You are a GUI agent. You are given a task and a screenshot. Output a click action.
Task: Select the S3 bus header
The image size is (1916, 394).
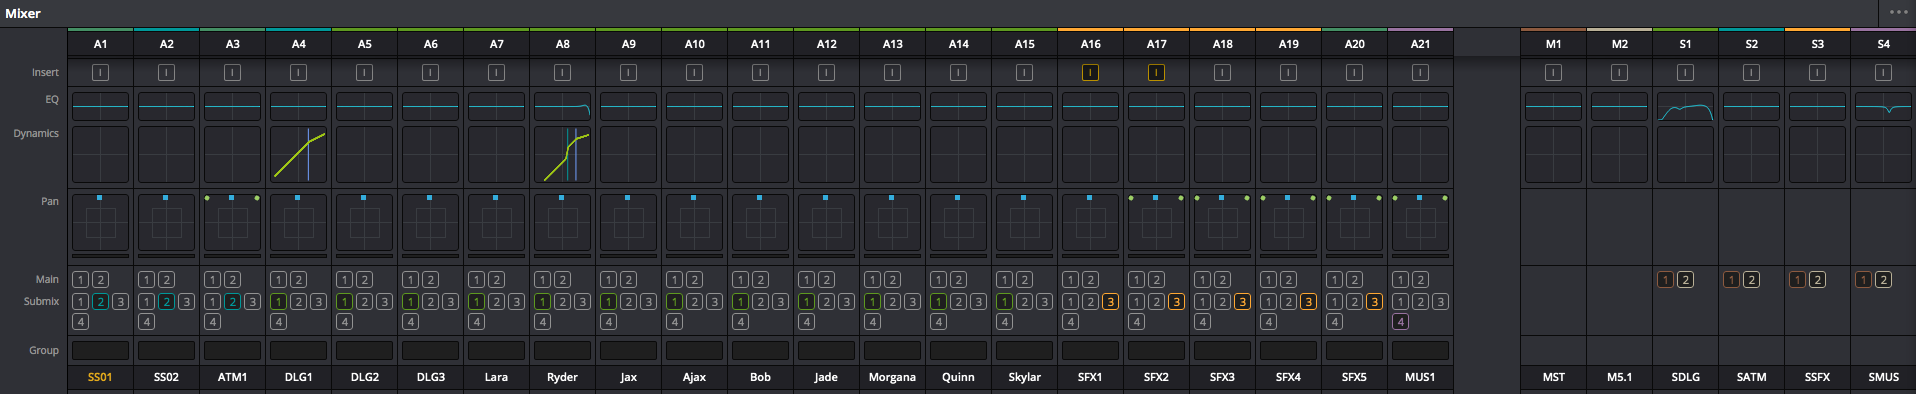(1817, 44)
